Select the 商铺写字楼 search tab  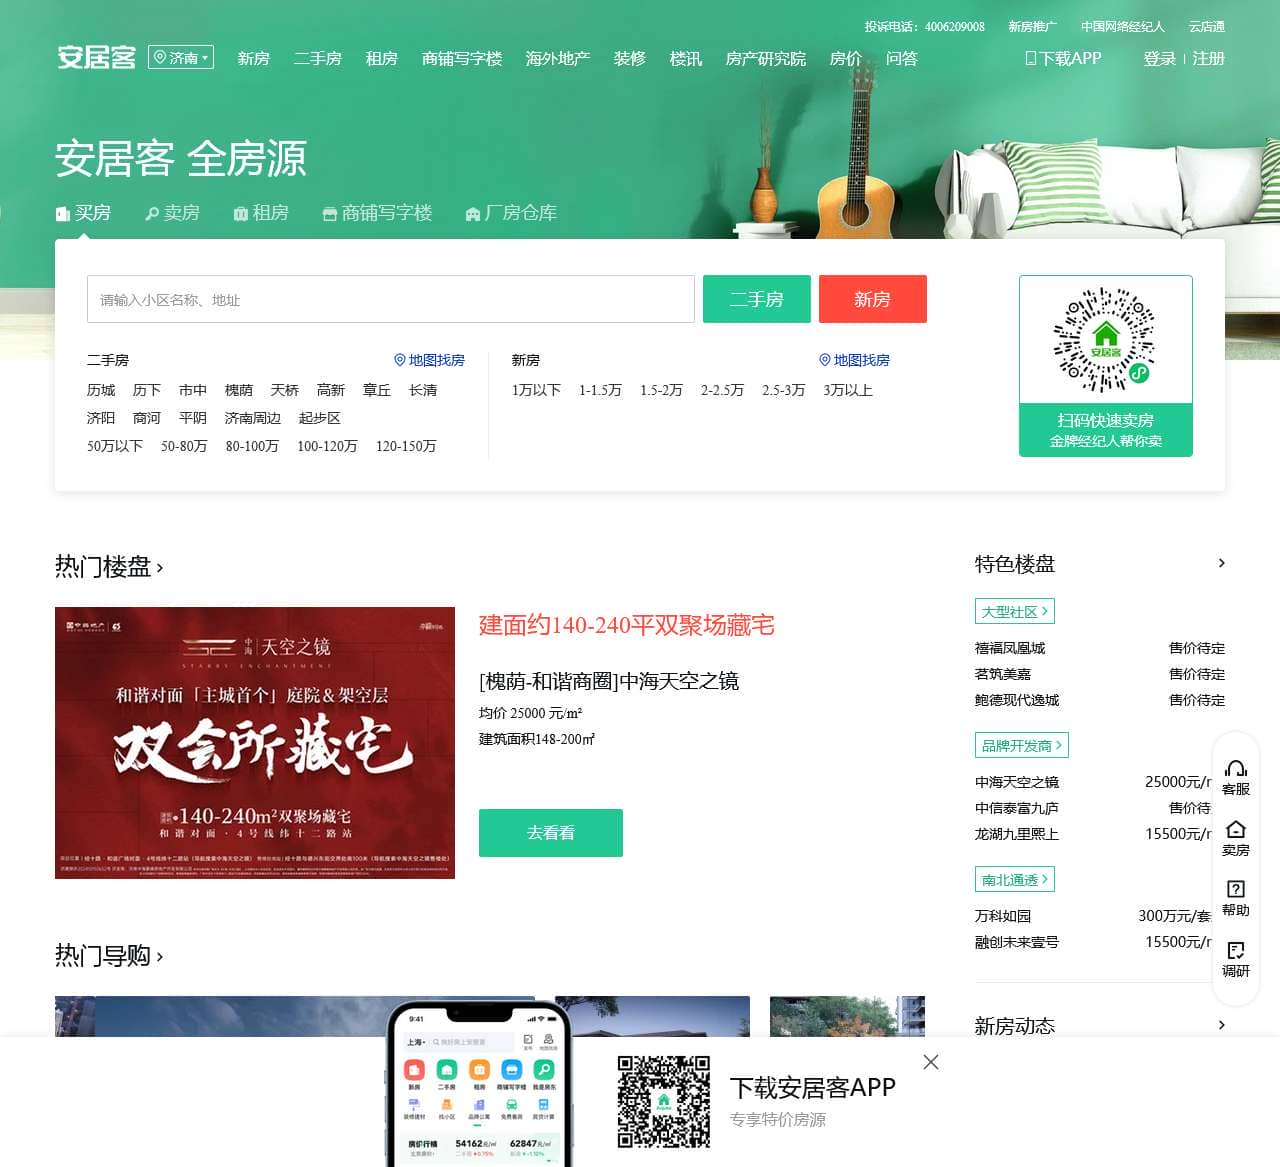pyautogui.click(x=377, y=213)
